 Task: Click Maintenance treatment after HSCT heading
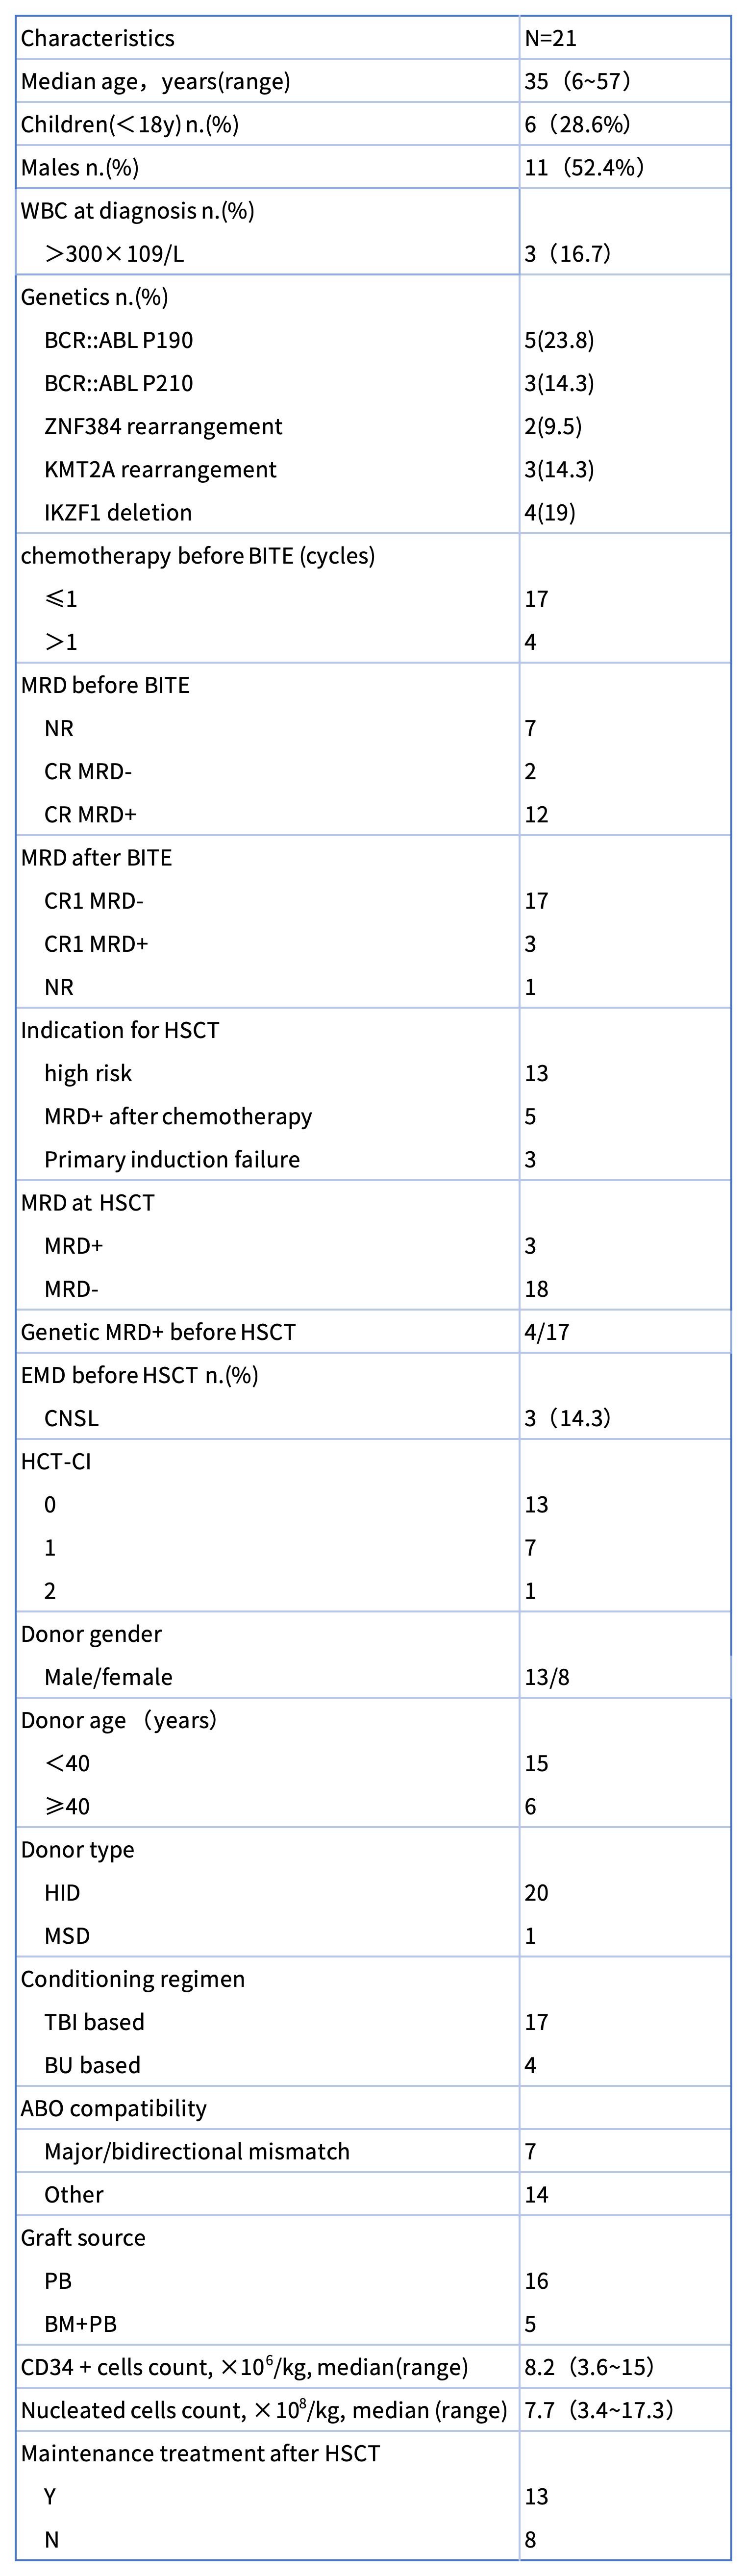tap(200, 2453)
